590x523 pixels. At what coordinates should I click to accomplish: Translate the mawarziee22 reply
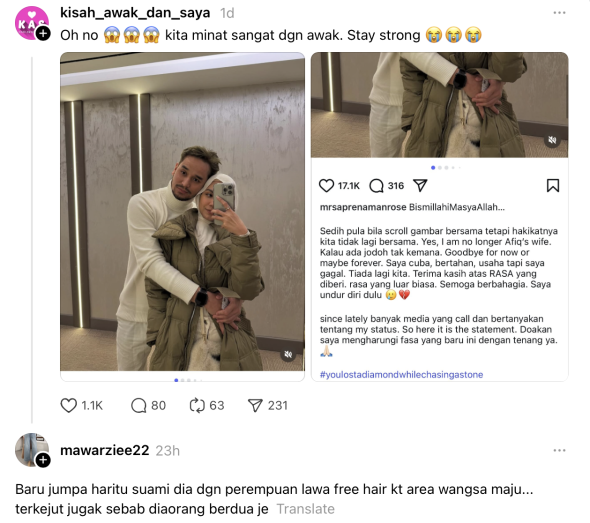(305, 509)
